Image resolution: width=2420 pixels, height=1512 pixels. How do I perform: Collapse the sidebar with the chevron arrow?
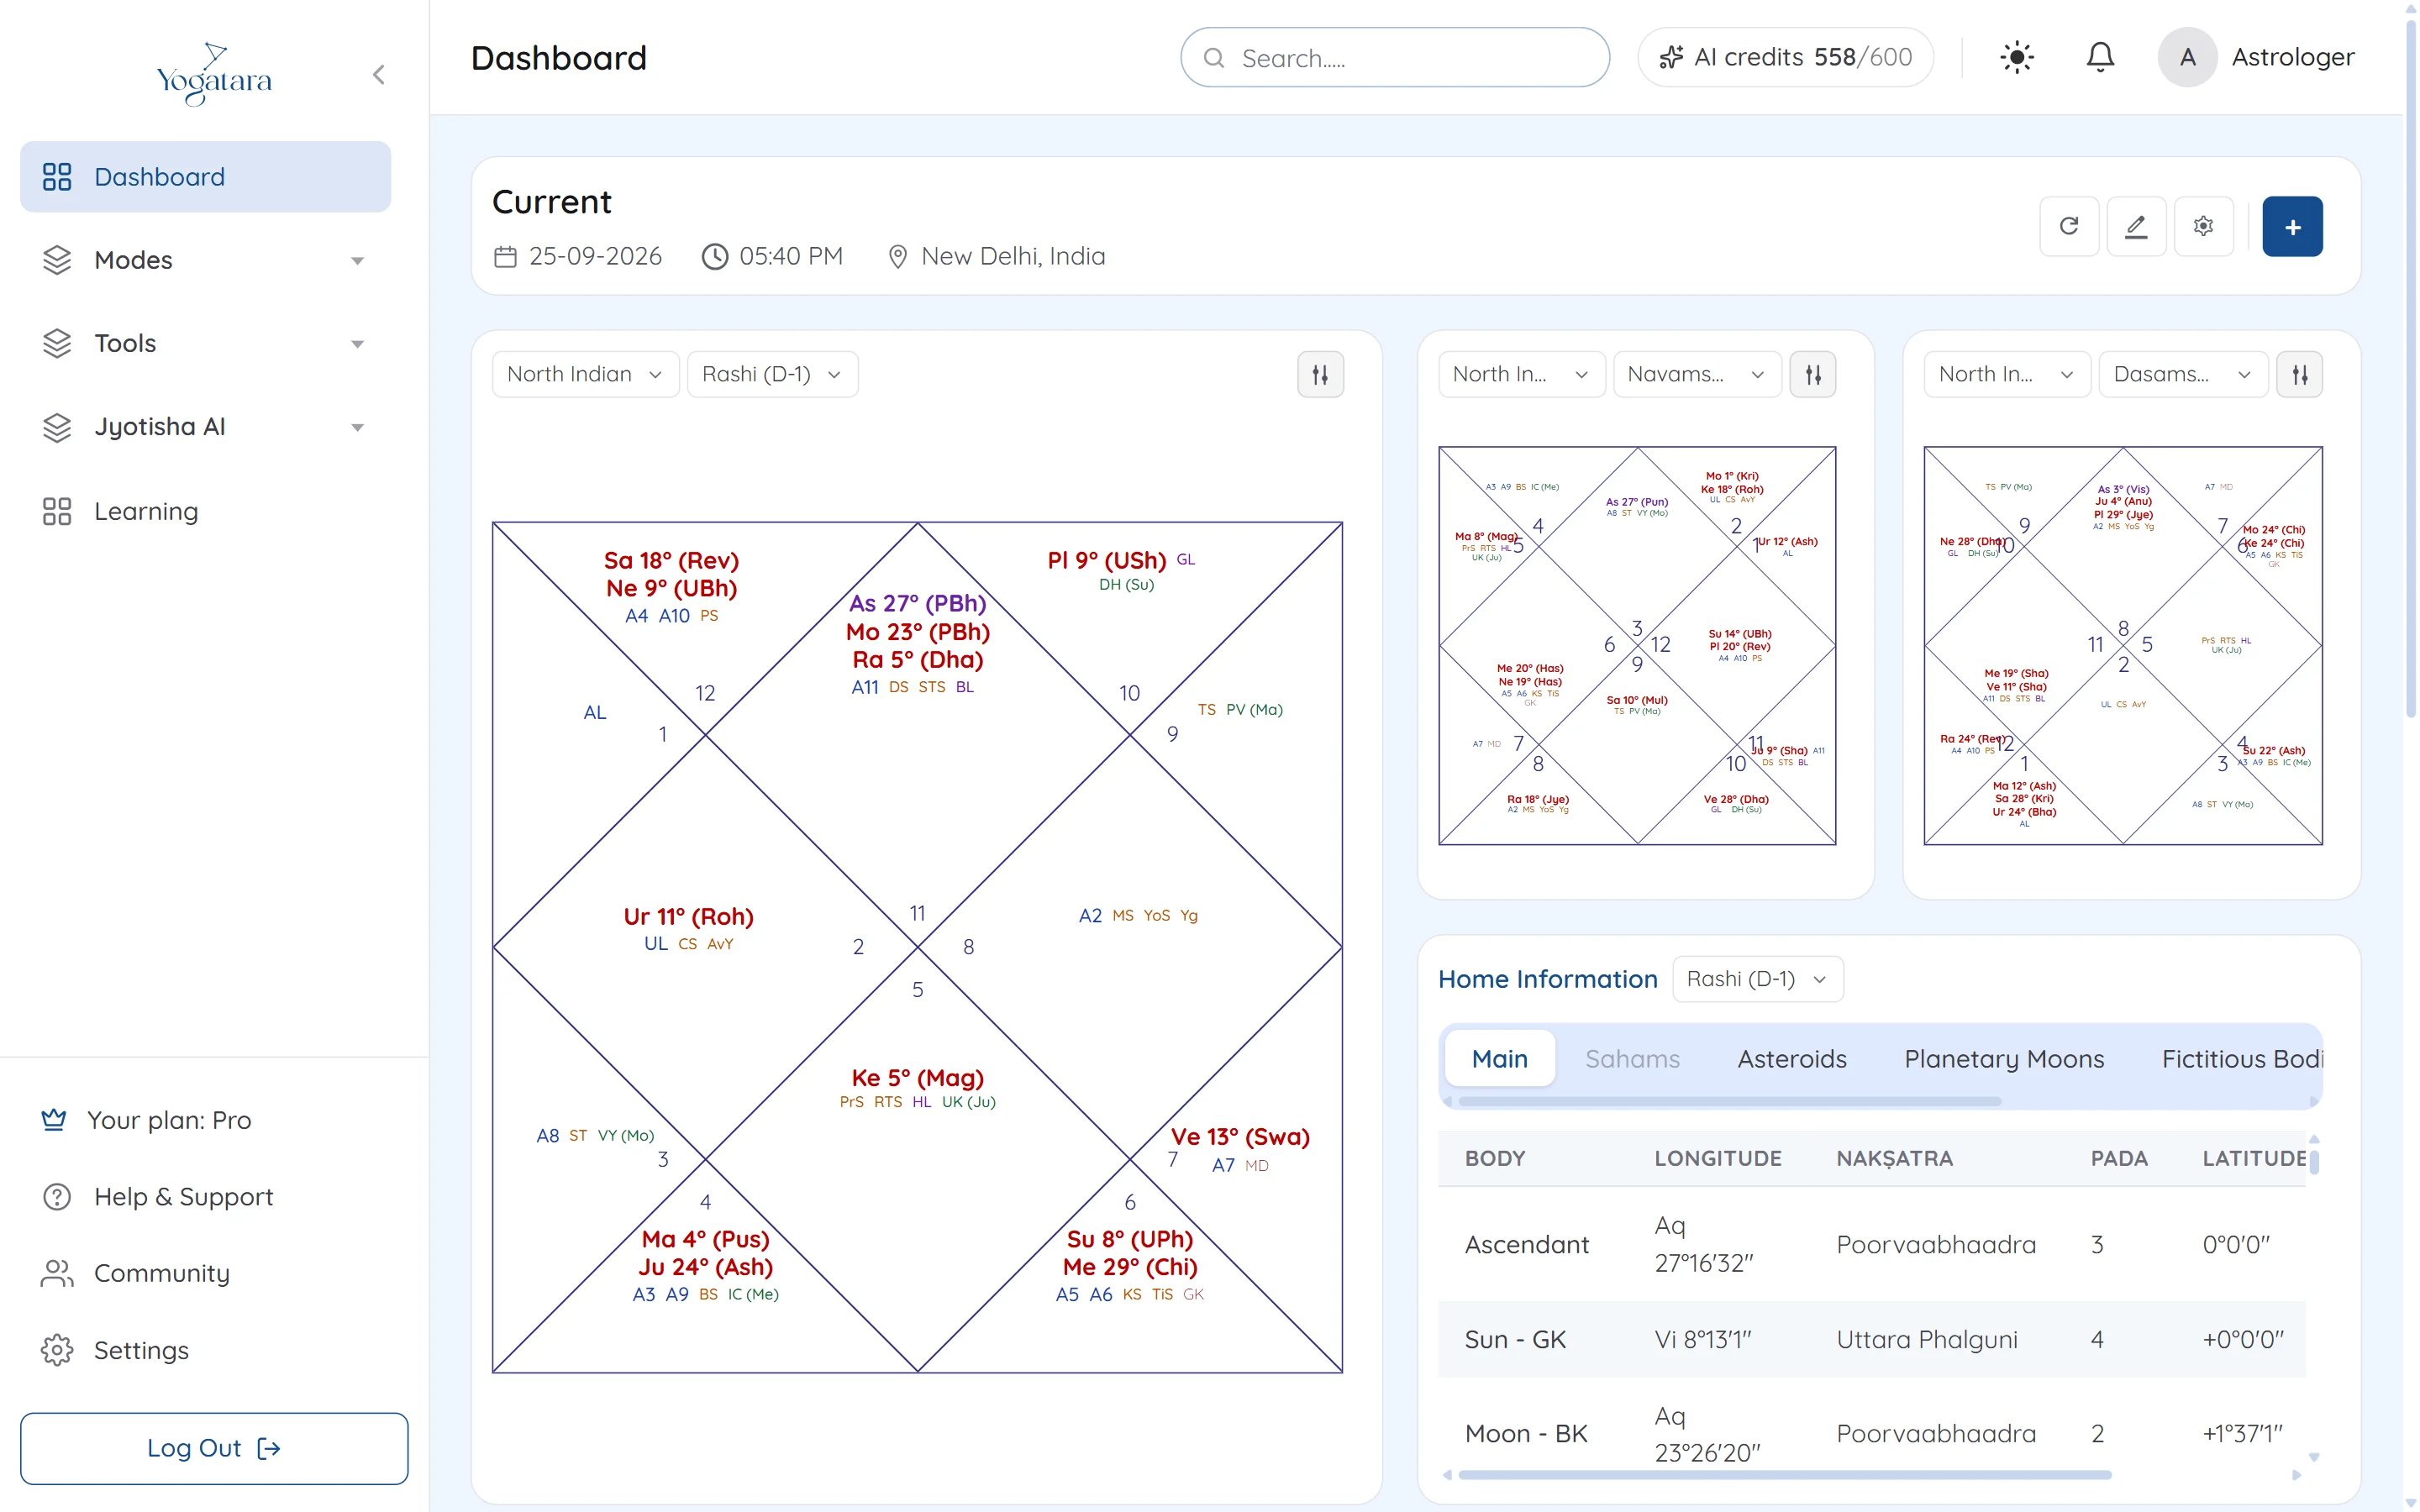point(379,74)
